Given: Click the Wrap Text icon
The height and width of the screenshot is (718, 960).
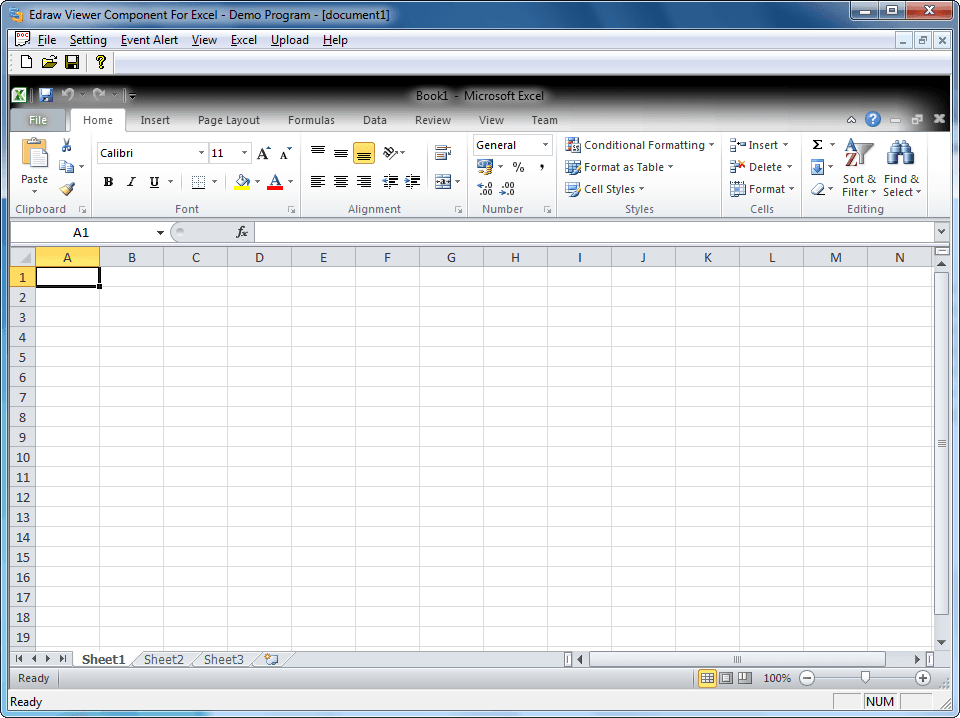Looking at the screenshot, I should click(x=443, y=152).
